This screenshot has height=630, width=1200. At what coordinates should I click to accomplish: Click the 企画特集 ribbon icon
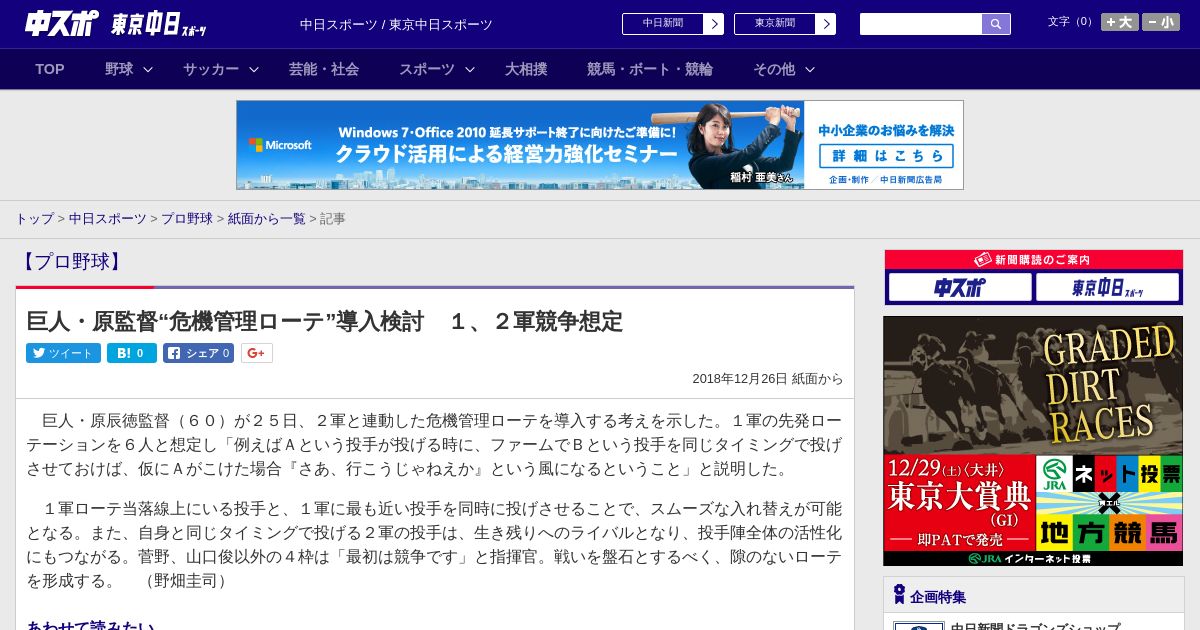[899, 595]
